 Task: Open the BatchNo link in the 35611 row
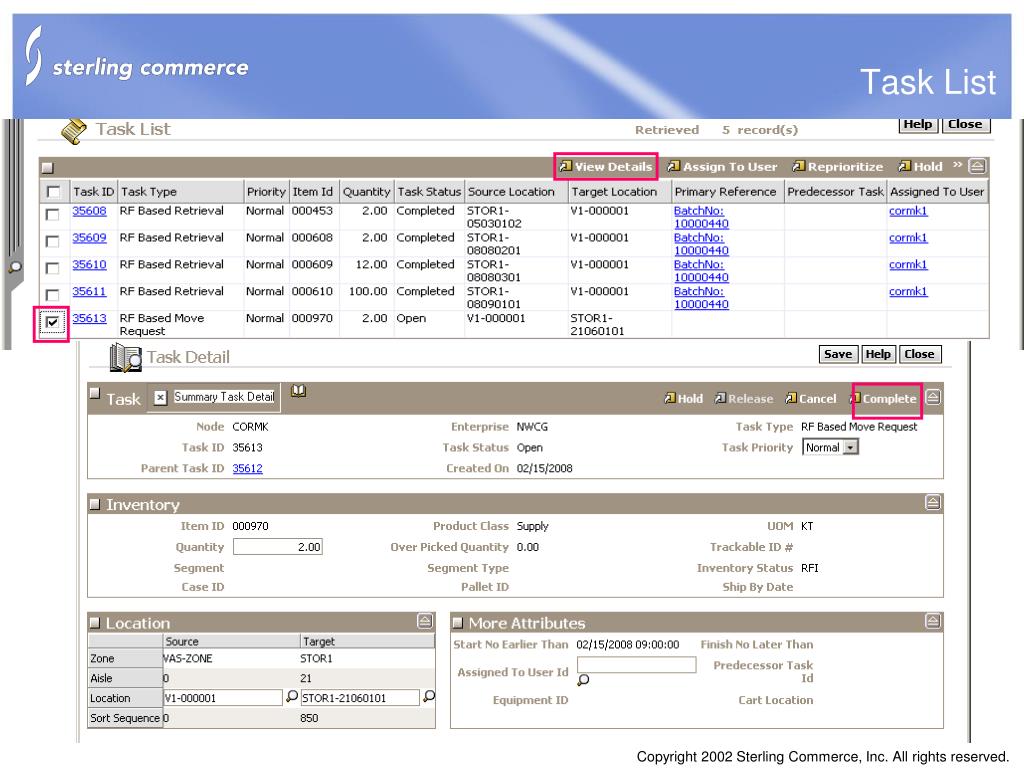tap(701, 298)
